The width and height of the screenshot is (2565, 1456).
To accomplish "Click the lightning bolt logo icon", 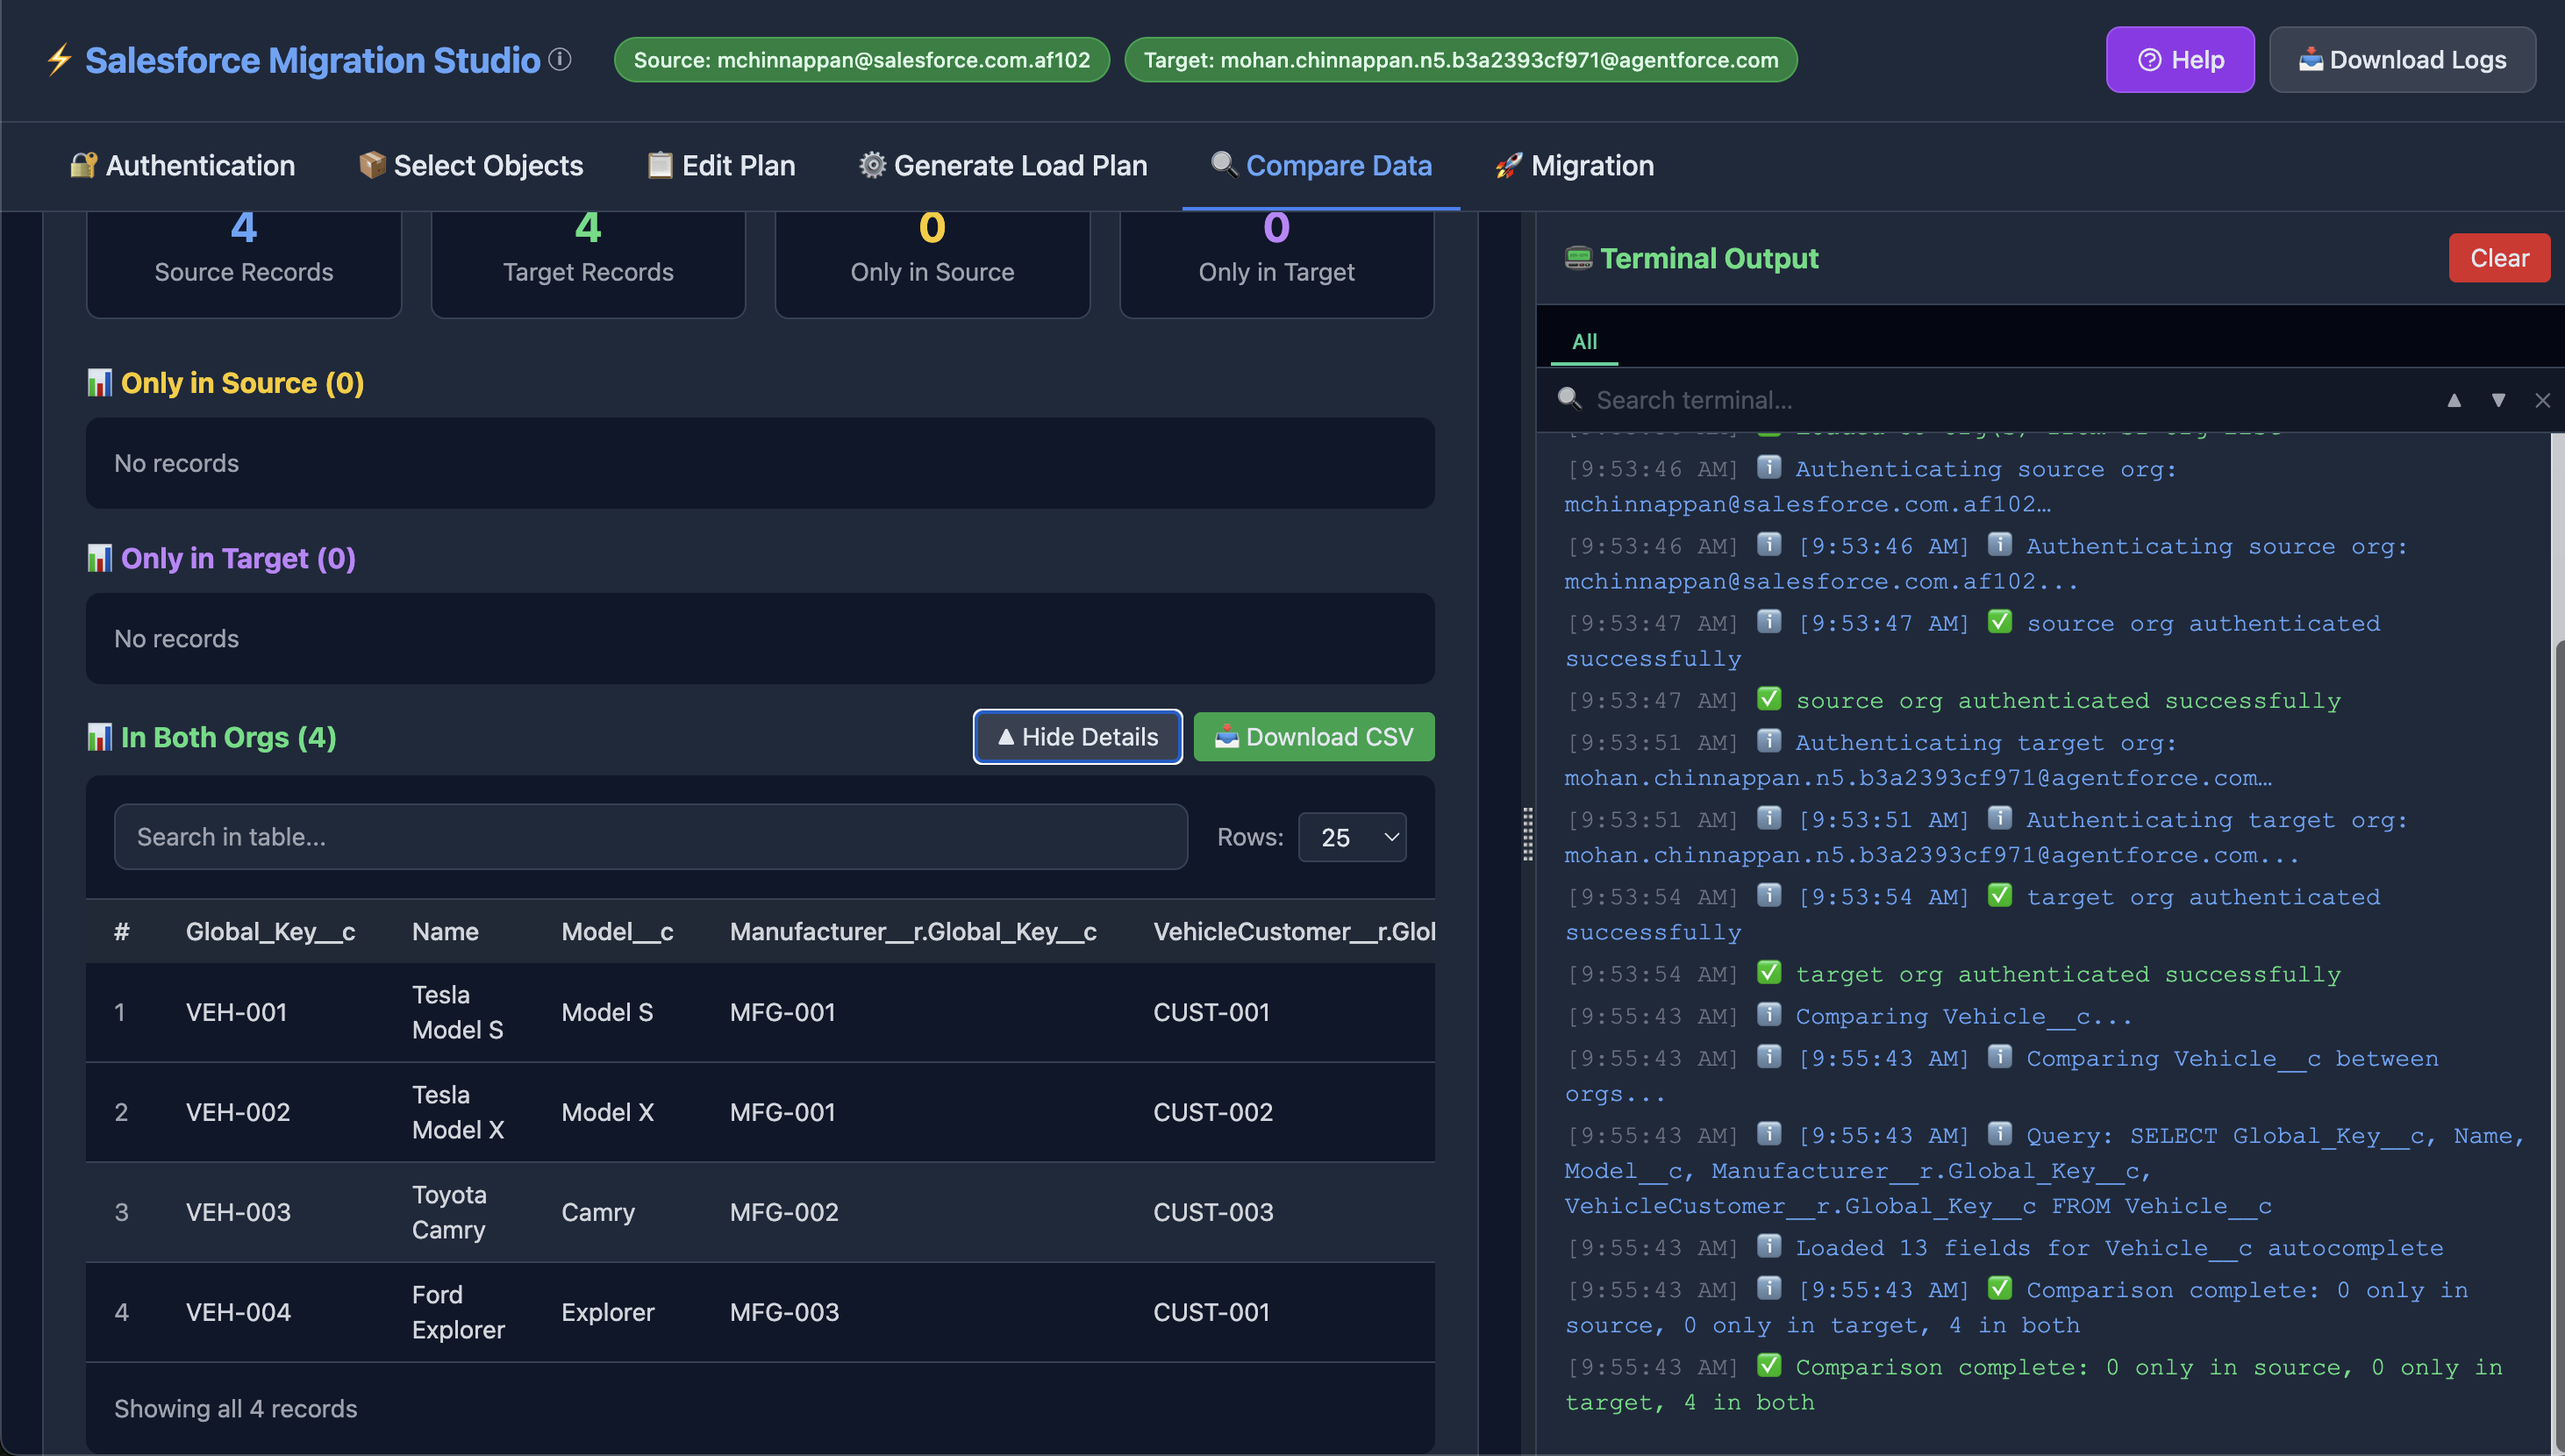I will 59,60.
